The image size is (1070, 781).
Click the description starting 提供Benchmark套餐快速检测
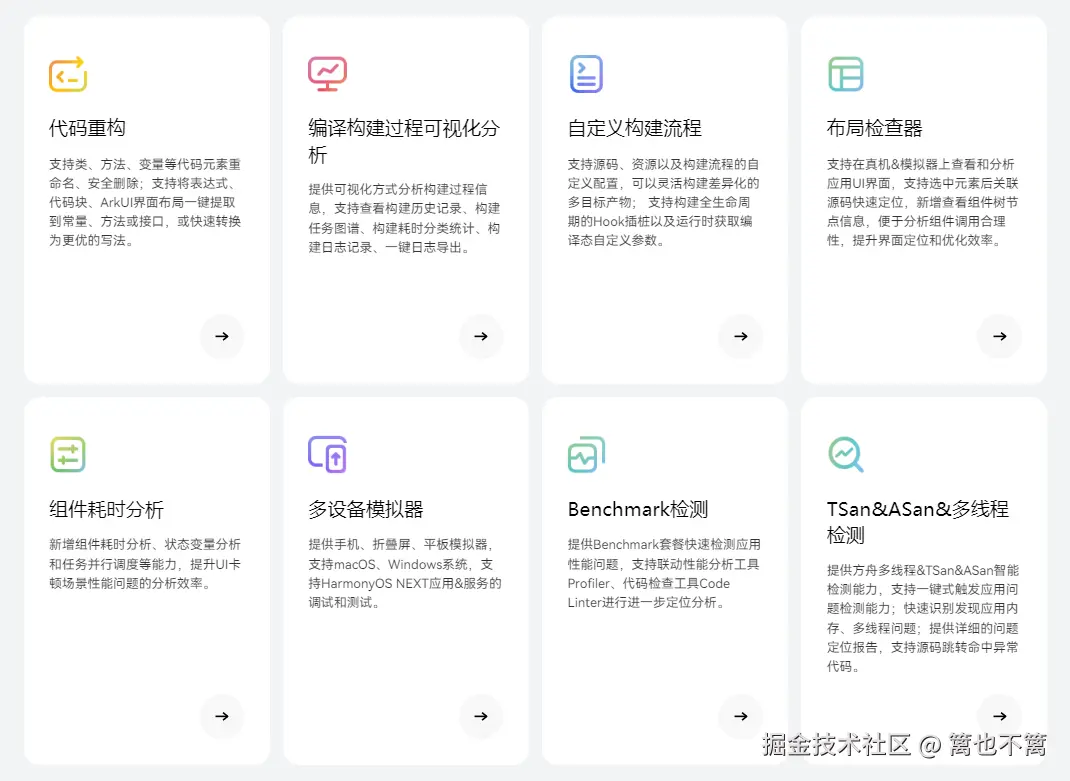664,573
